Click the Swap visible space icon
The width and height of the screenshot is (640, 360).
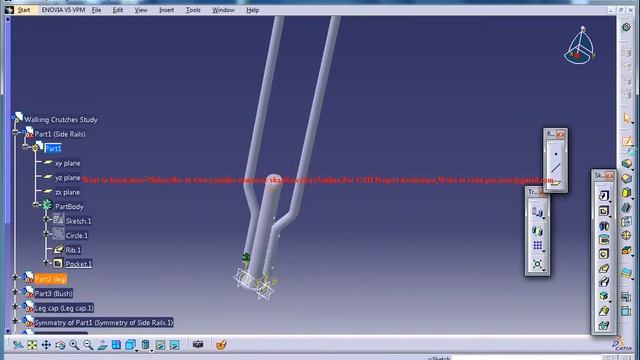[x=174, y=345]
